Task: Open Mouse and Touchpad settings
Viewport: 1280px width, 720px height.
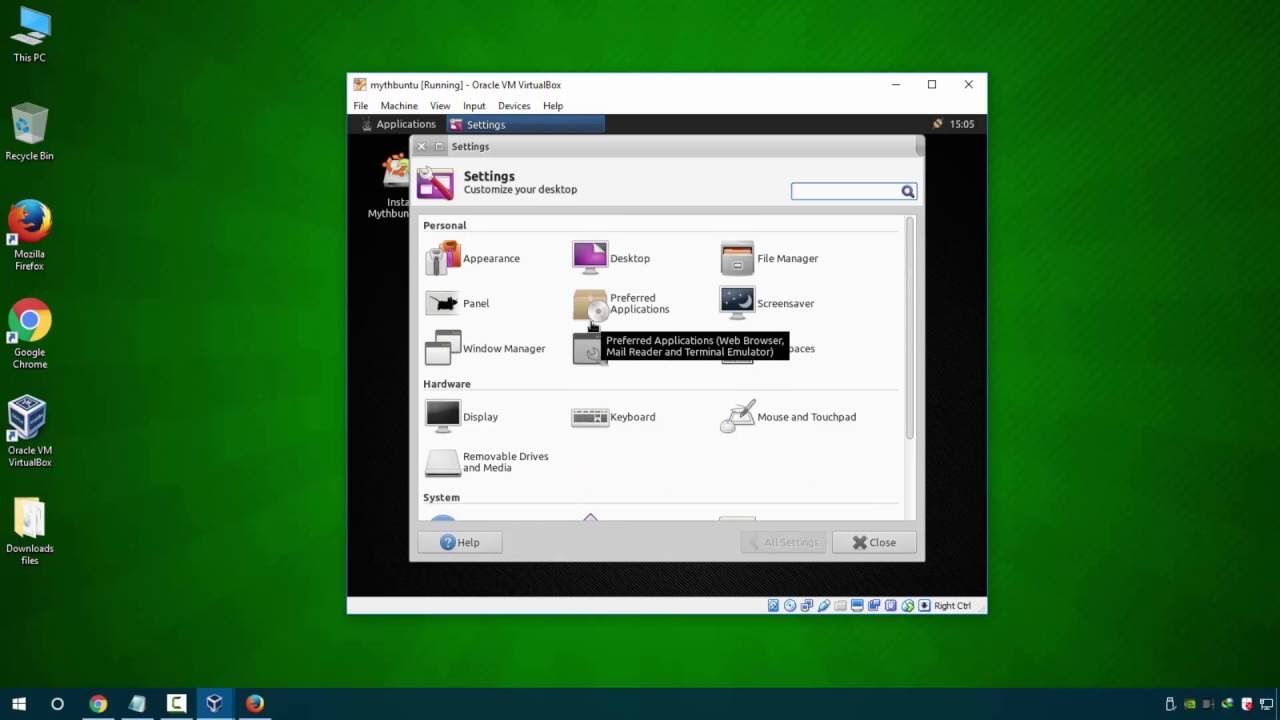Action: 788,417
